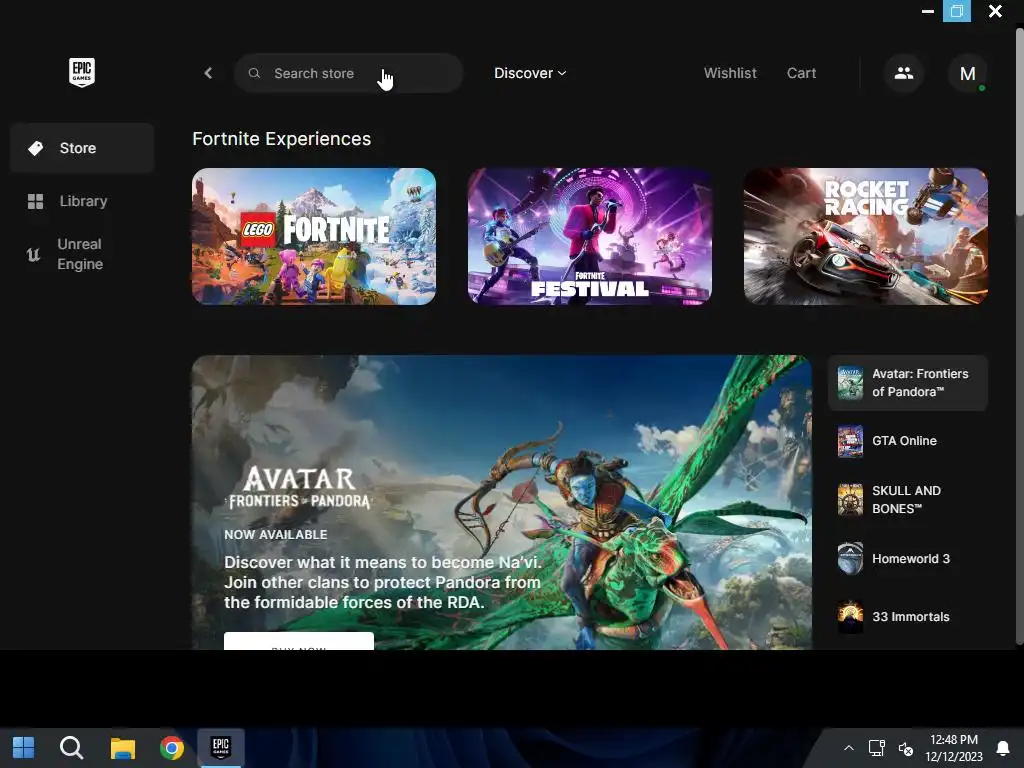Click the muted volume tray icon
The image size is (1024, 768).
click(x=906, y=748)
